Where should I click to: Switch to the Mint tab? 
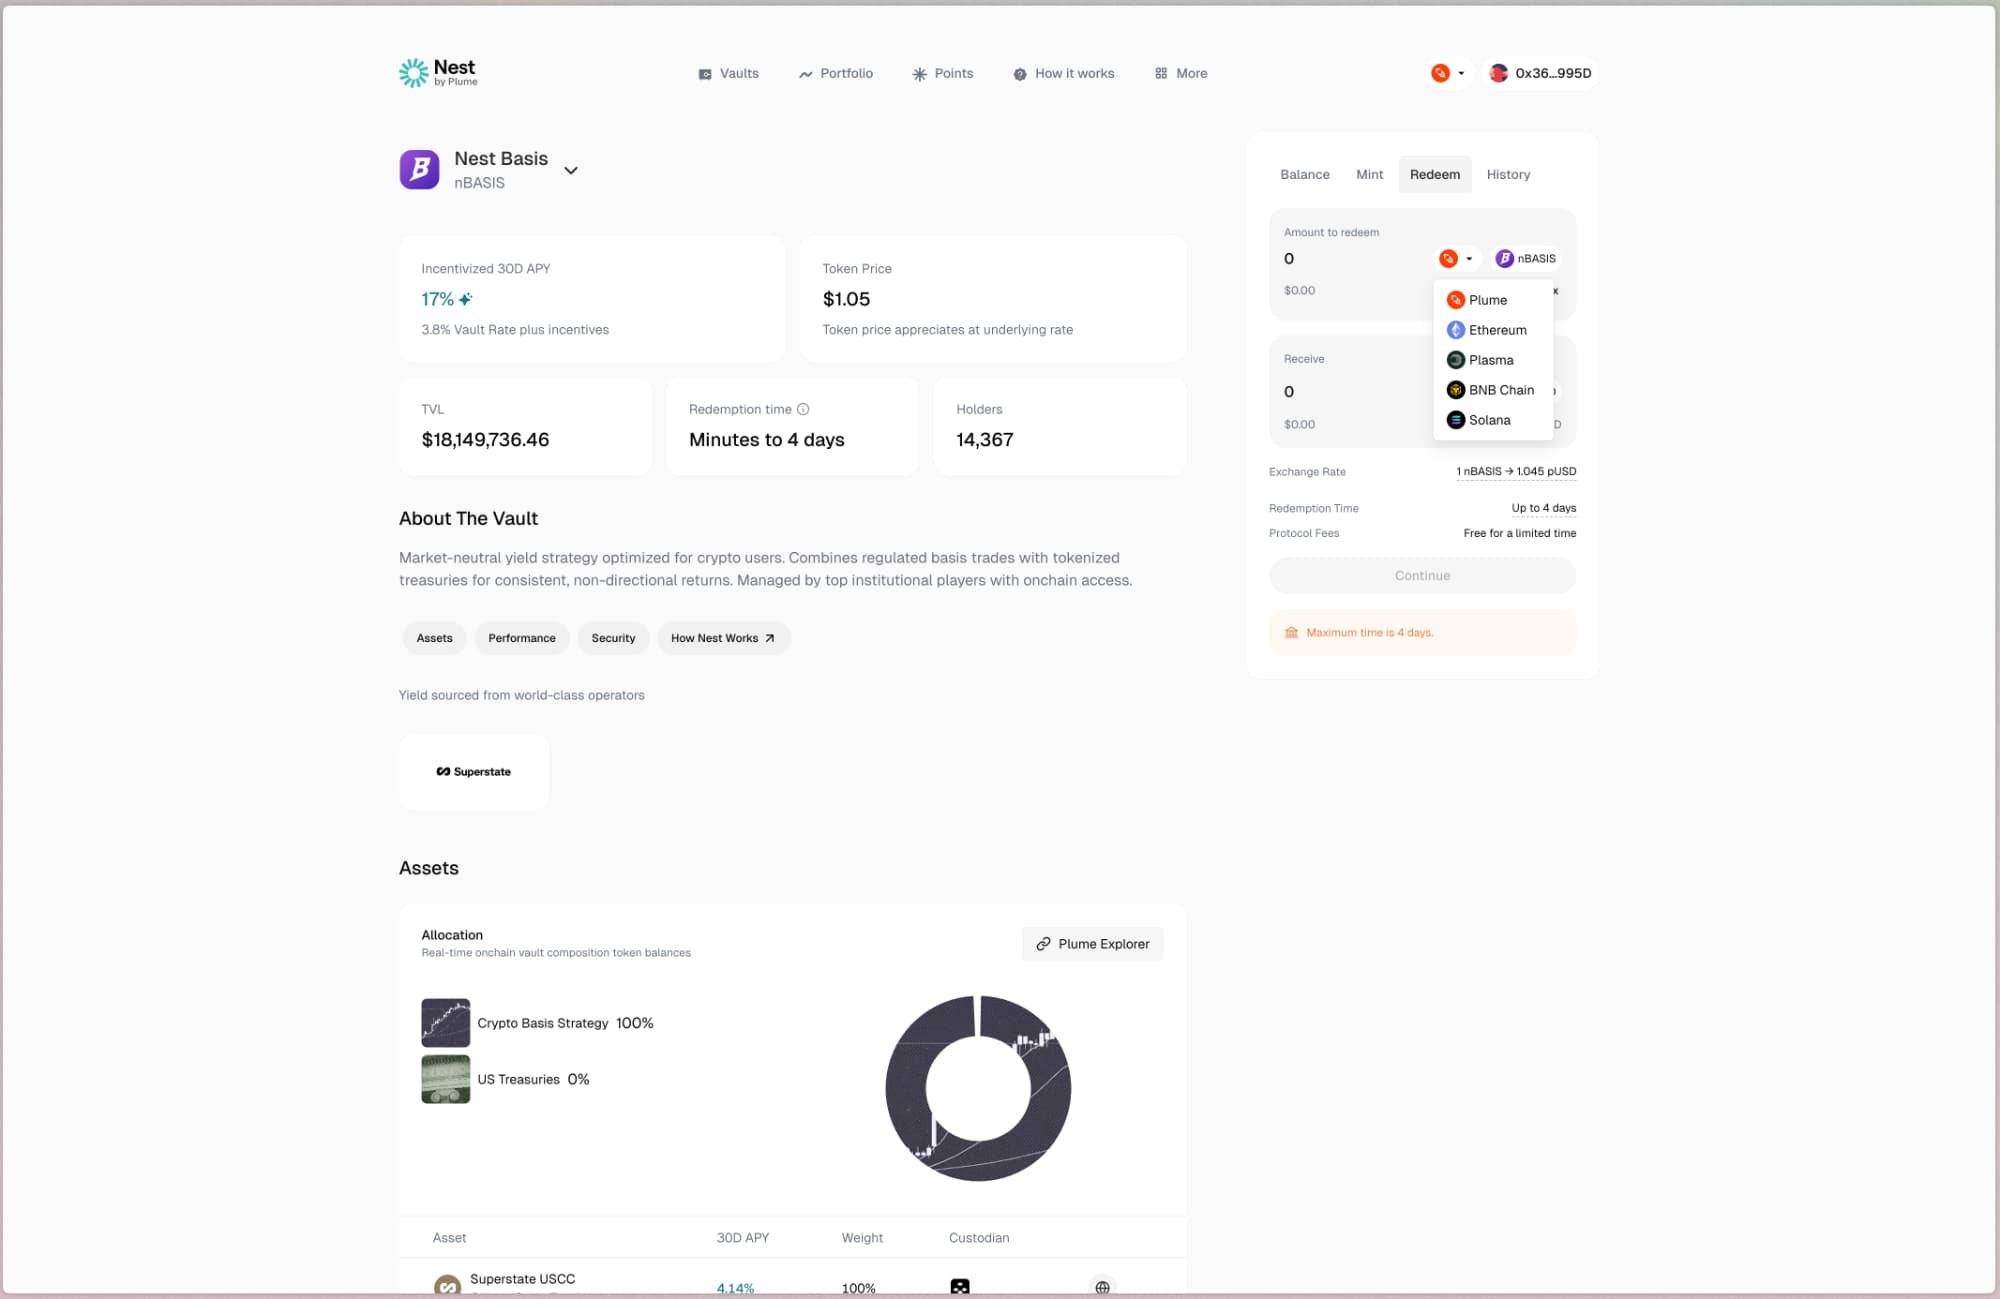point(1369,174)
